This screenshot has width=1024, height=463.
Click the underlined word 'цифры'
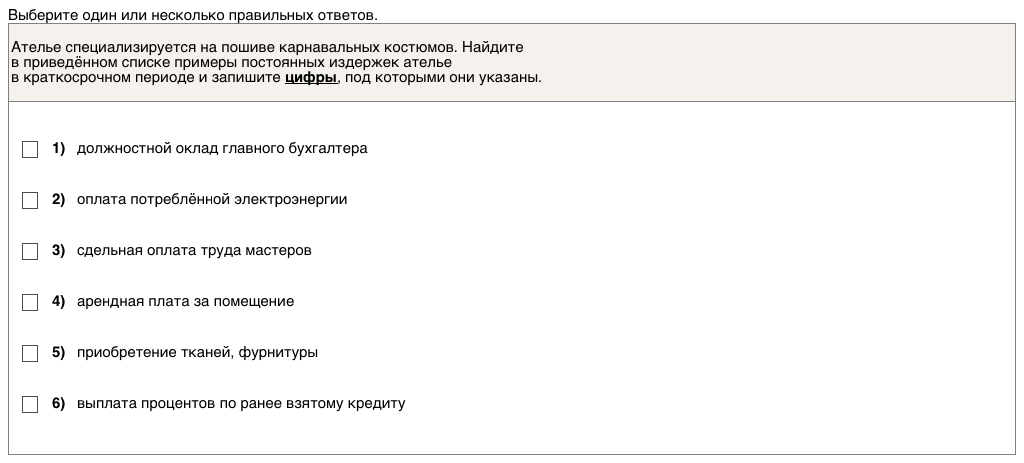[310, 78]
